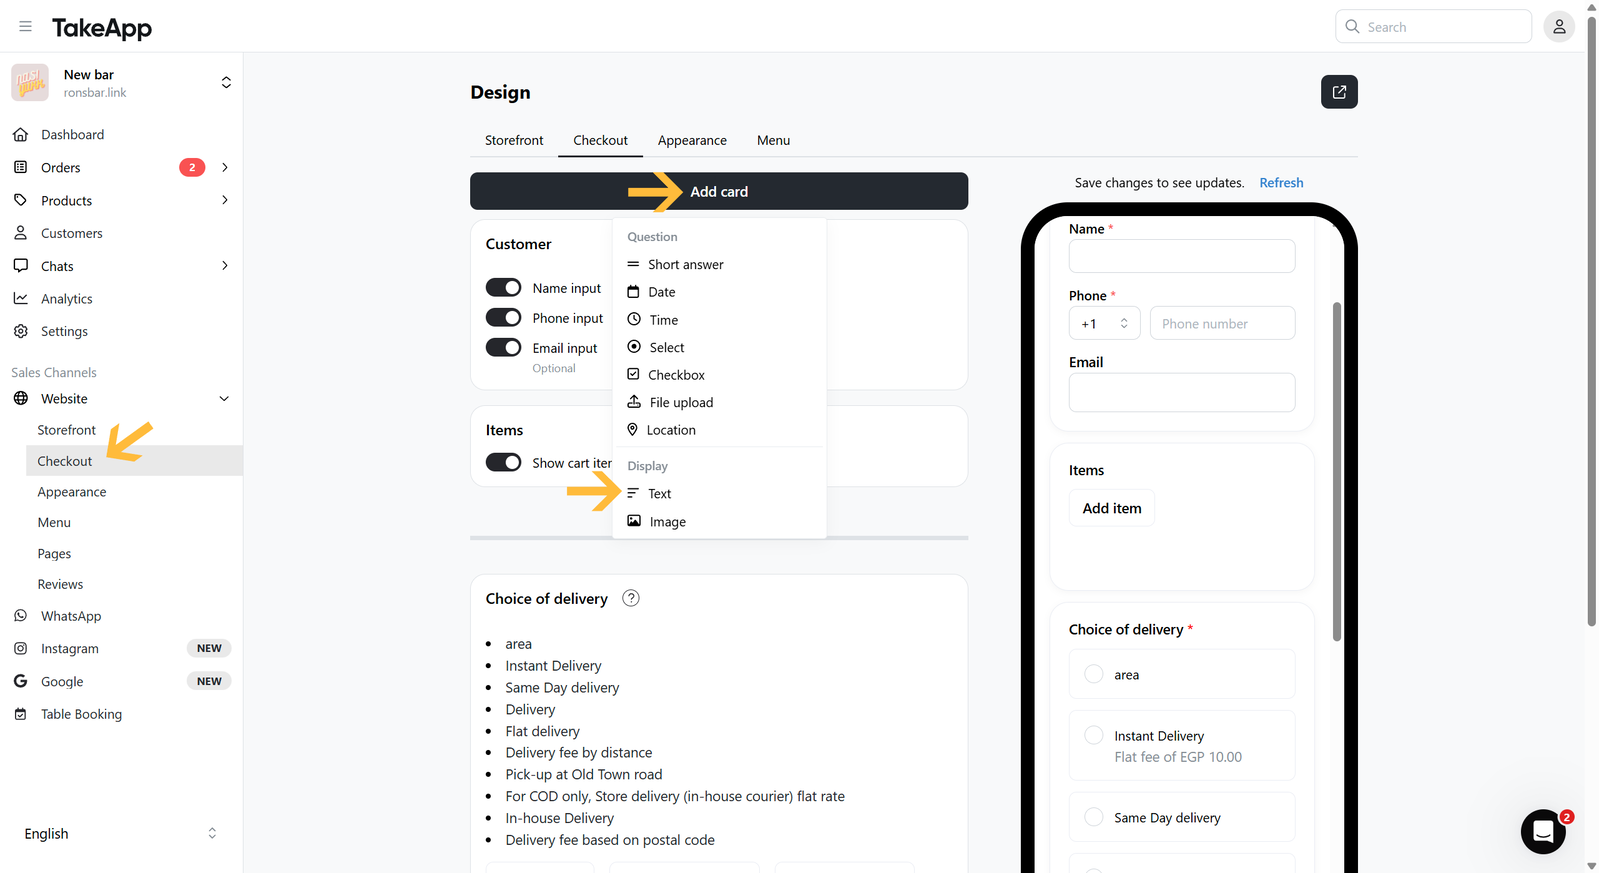Click the Website globe icon
Viewport: 1599px width, 873px height.
point(20,398)
